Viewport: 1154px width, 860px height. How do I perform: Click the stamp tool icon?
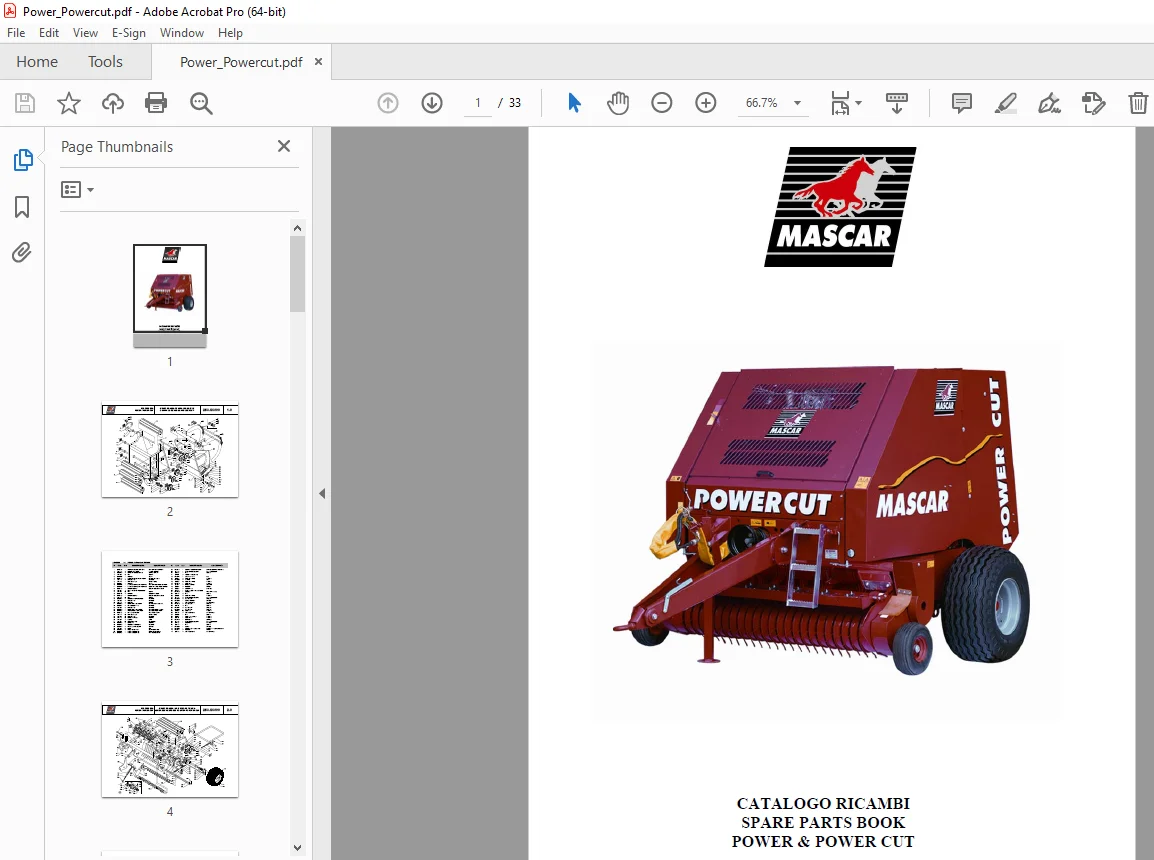point(1094,103)
